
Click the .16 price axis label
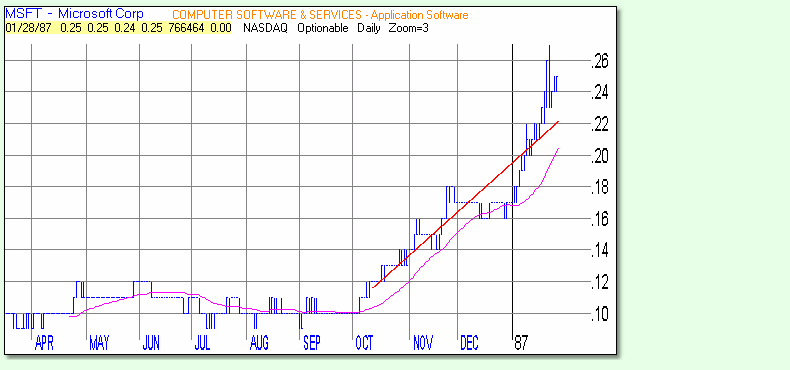click(x=601, y=220)
